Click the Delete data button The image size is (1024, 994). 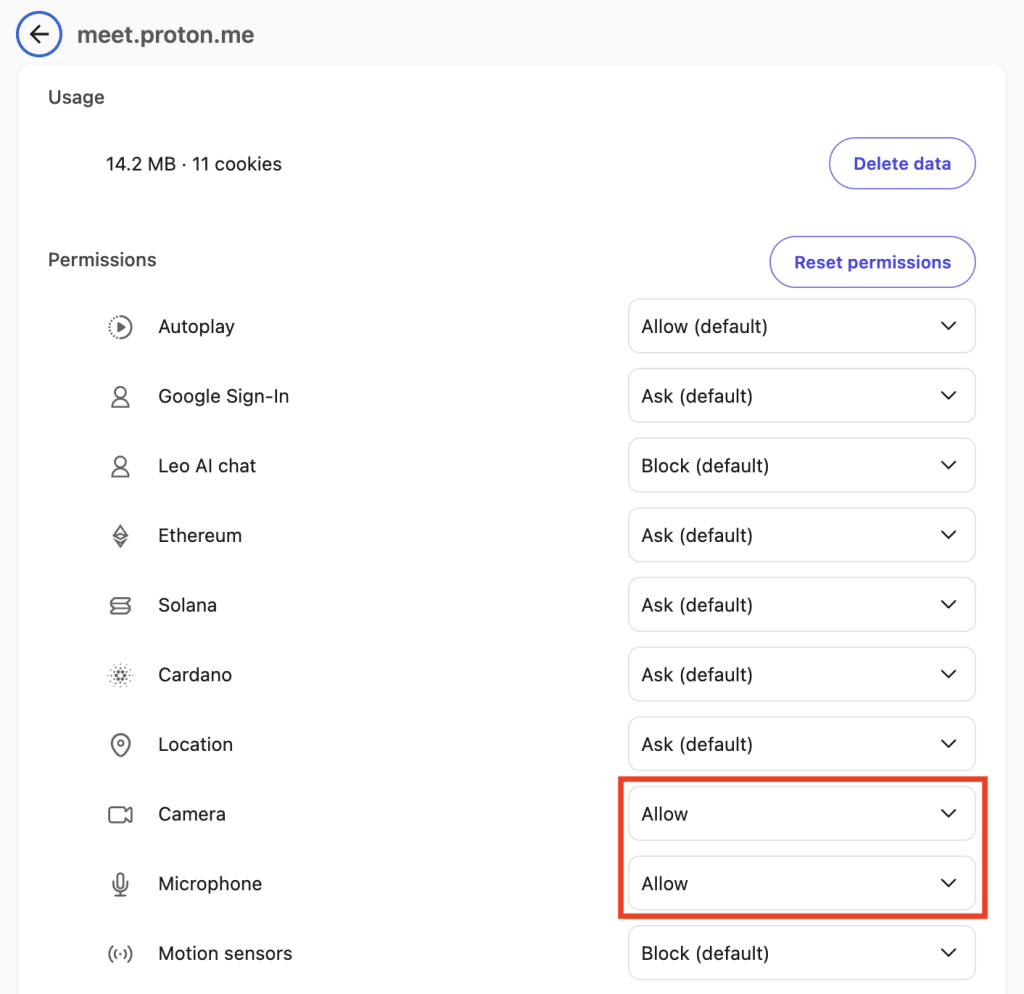coord(902,163)
